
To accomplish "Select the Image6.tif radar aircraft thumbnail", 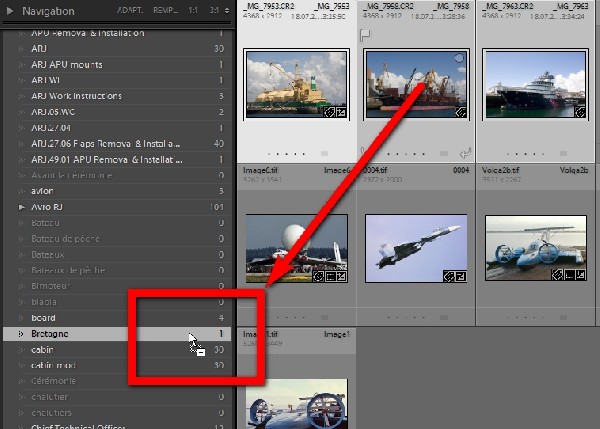I will tap(297, 248).
